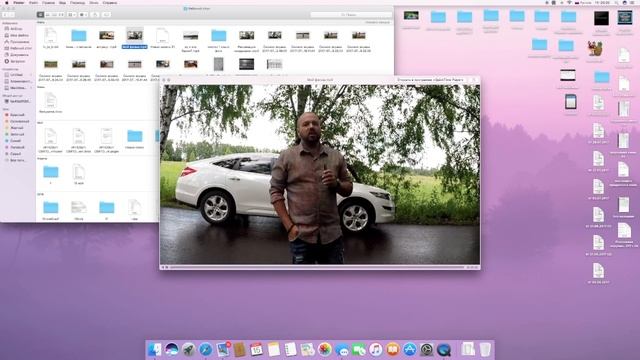Open dark image file at desktop top-right
Screen dimensions: 640x360
(601, 18)
